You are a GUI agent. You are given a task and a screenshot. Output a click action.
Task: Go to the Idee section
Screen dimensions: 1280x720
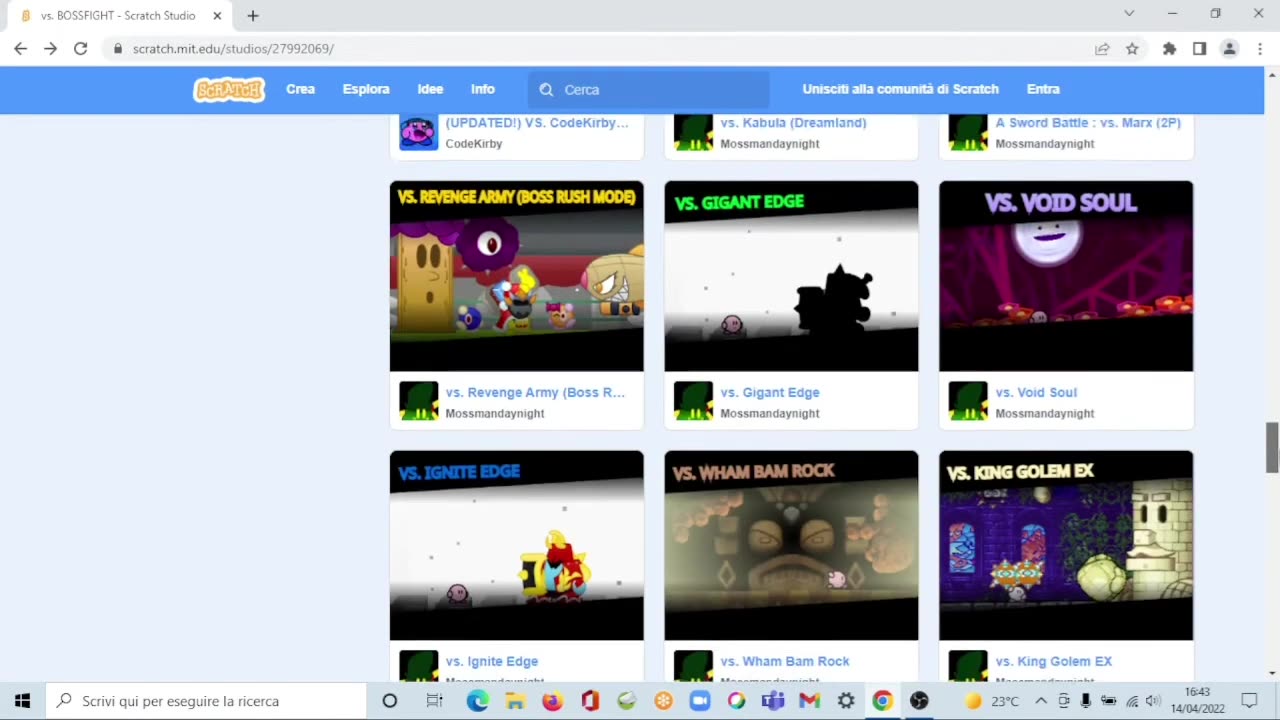[430, 89]
